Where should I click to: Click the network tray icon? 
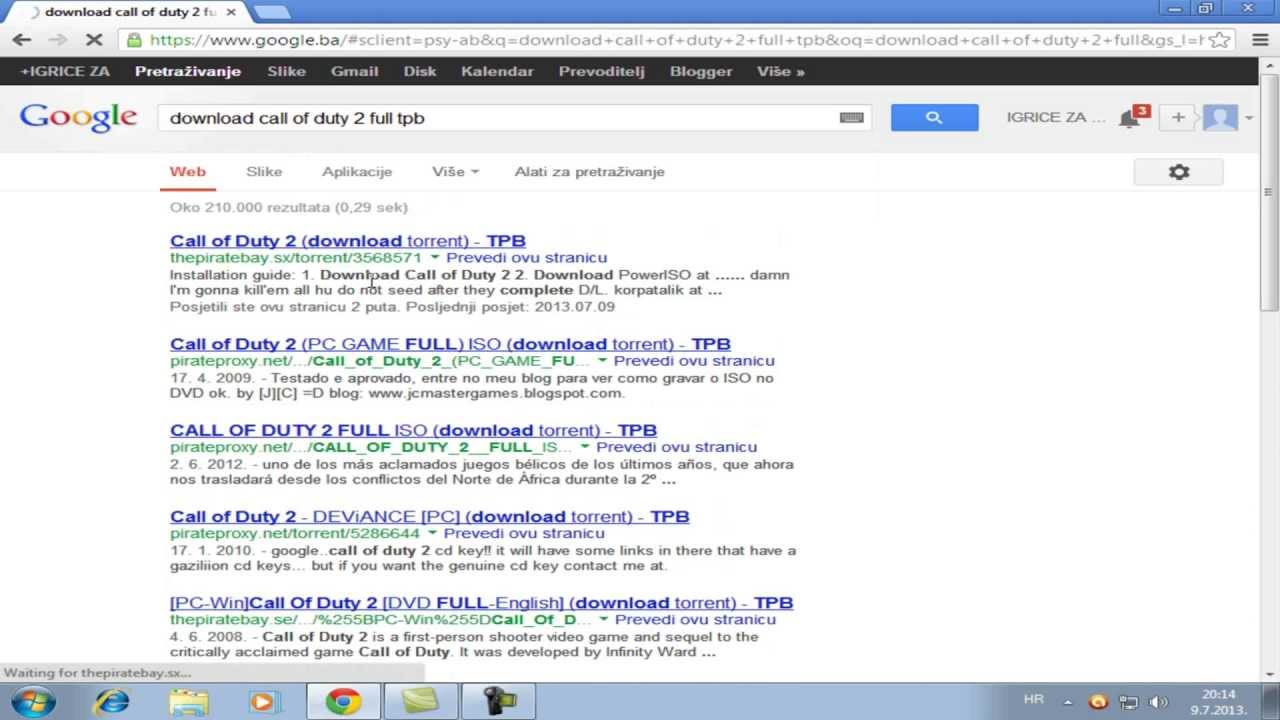[1129, 702]
